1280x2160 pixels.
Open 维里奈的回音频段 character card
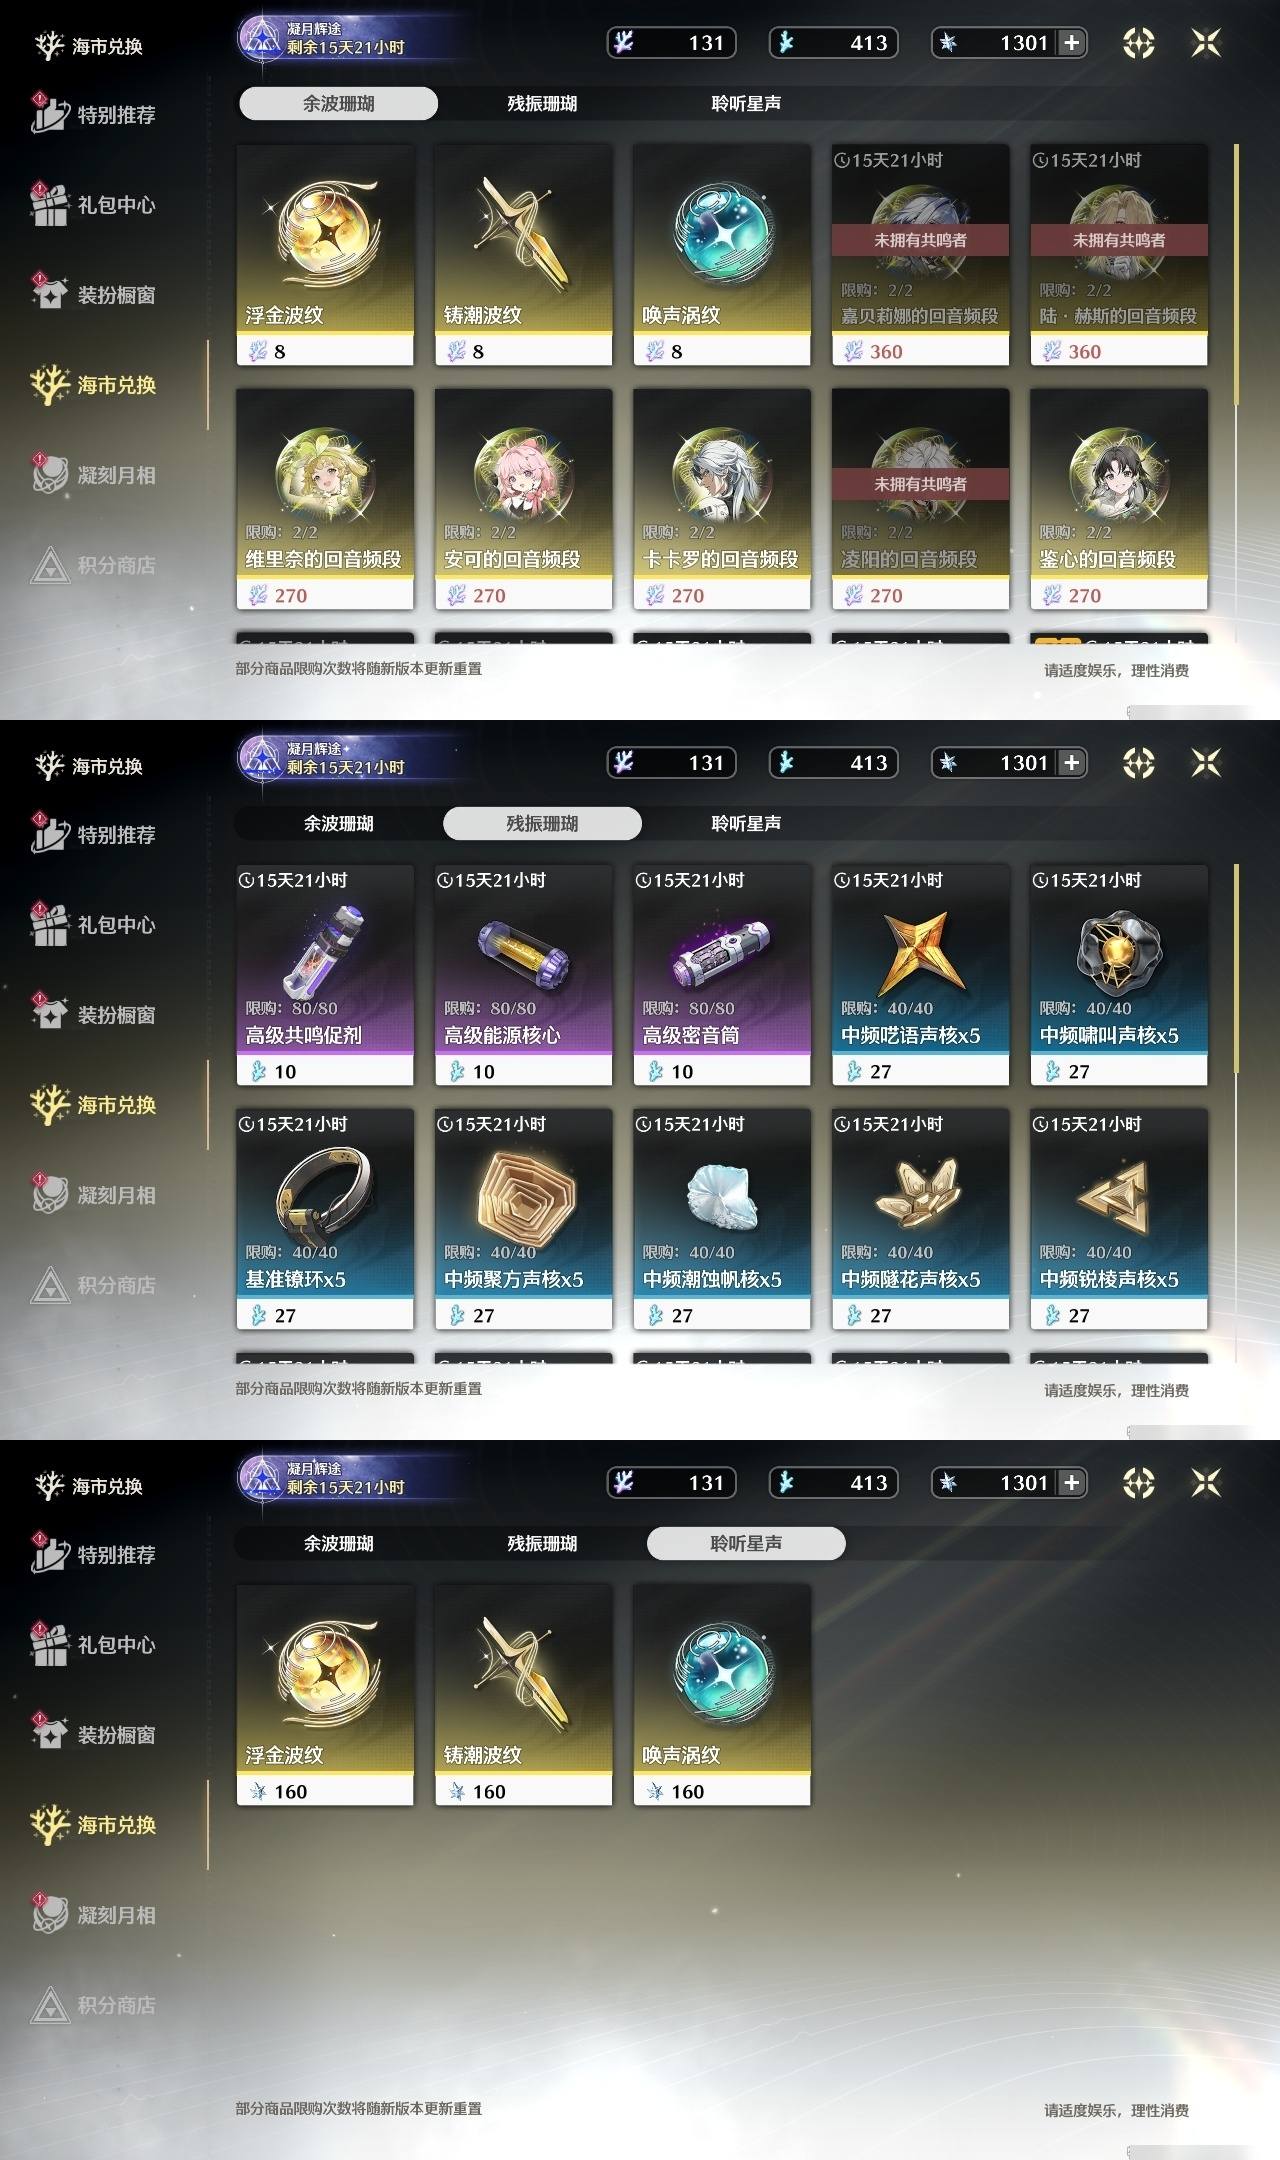tap(325, 499)
